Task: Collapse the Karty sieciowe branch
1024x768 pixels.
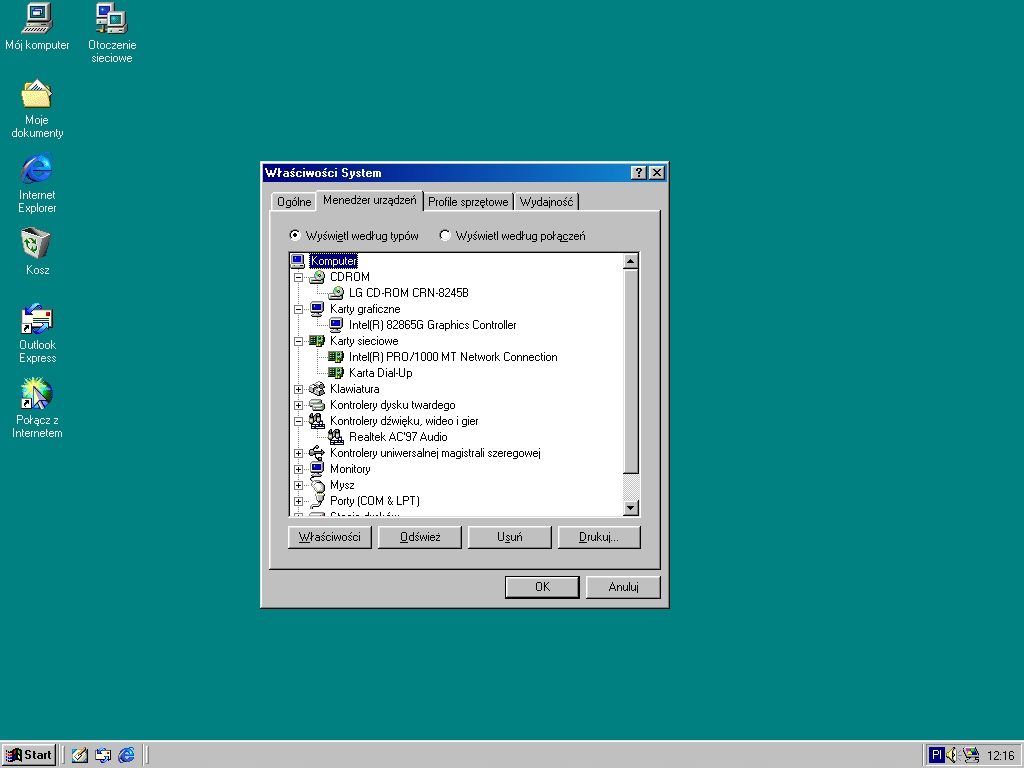Action: [298, 342]
